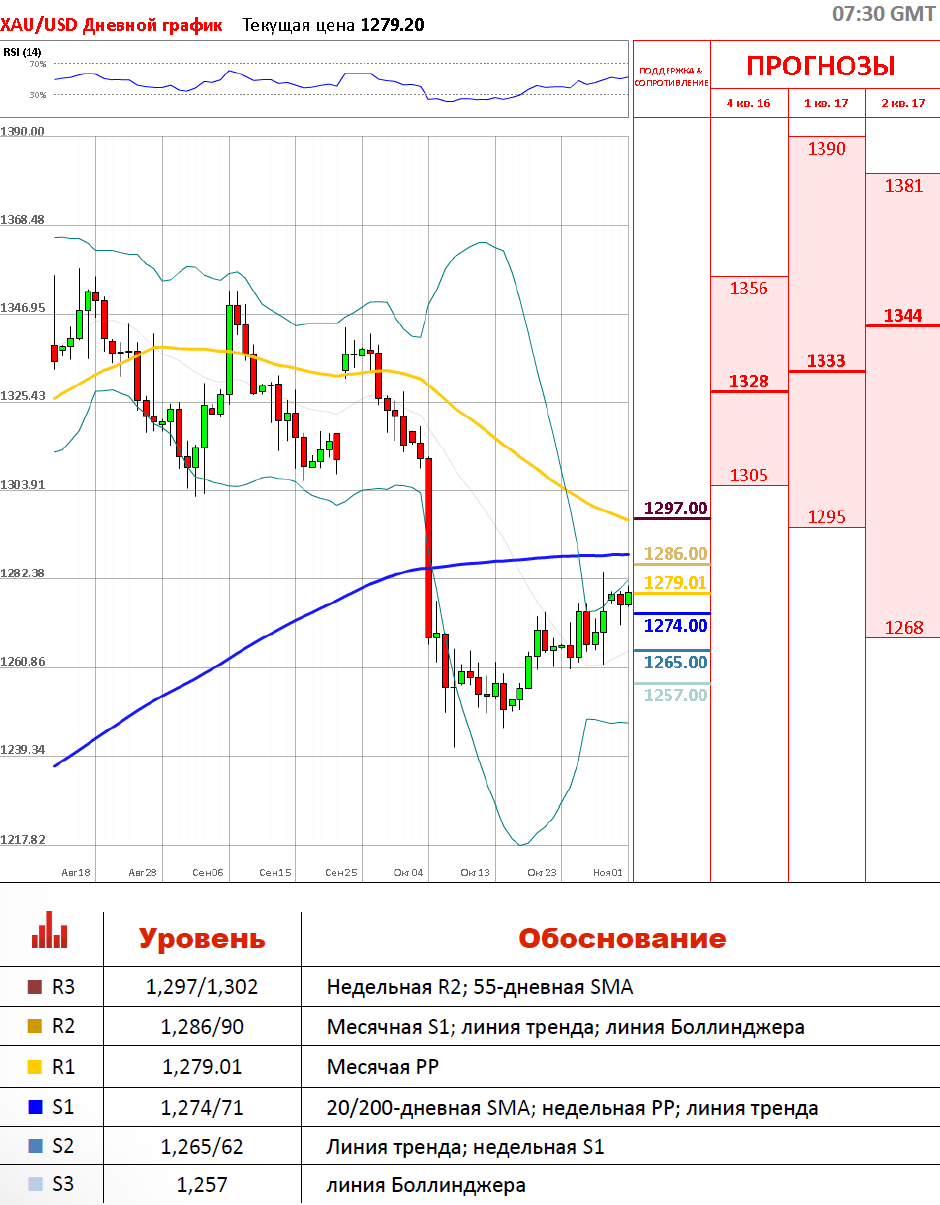The image size is (940, 1205).
Task: Click the light blue S3 color square
Action: pyautogui.click(x=36, y=1186)
